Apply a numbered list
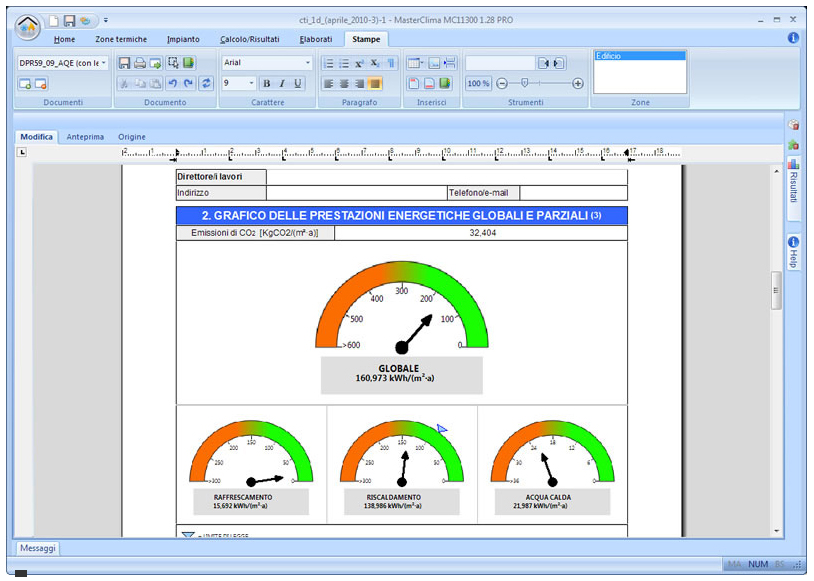 (x=329, y=63)
